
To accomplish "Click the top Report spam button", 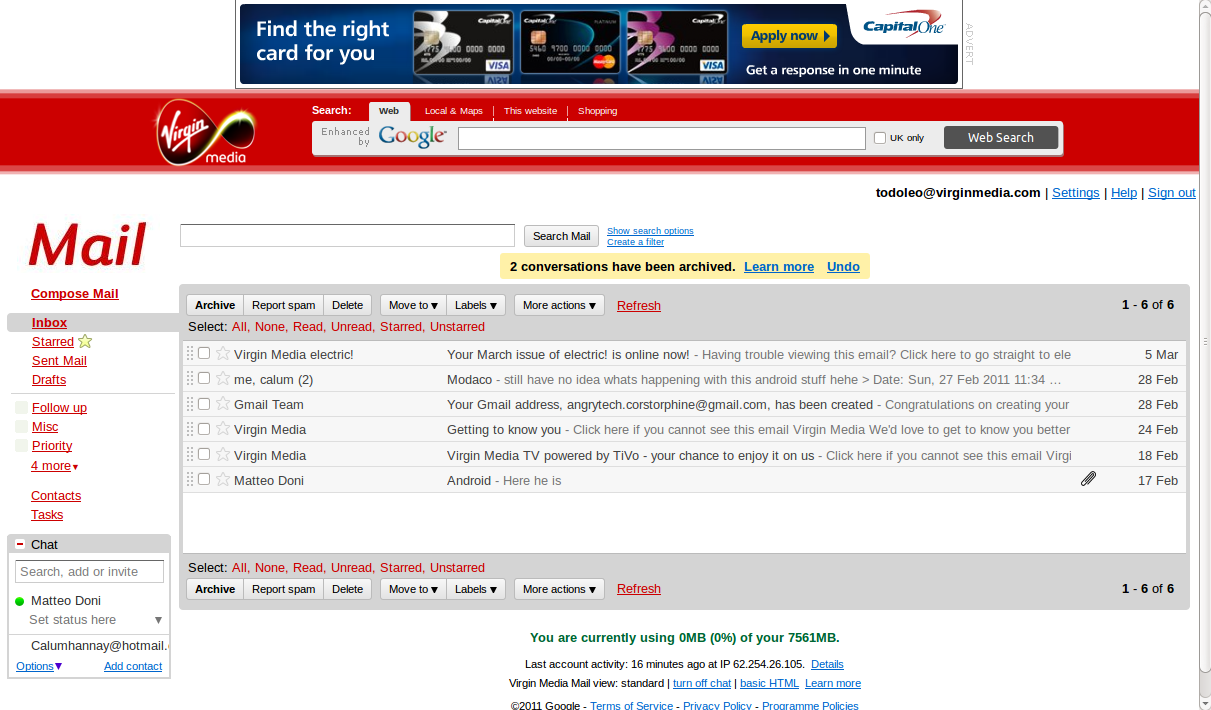I will pos(284,305).
